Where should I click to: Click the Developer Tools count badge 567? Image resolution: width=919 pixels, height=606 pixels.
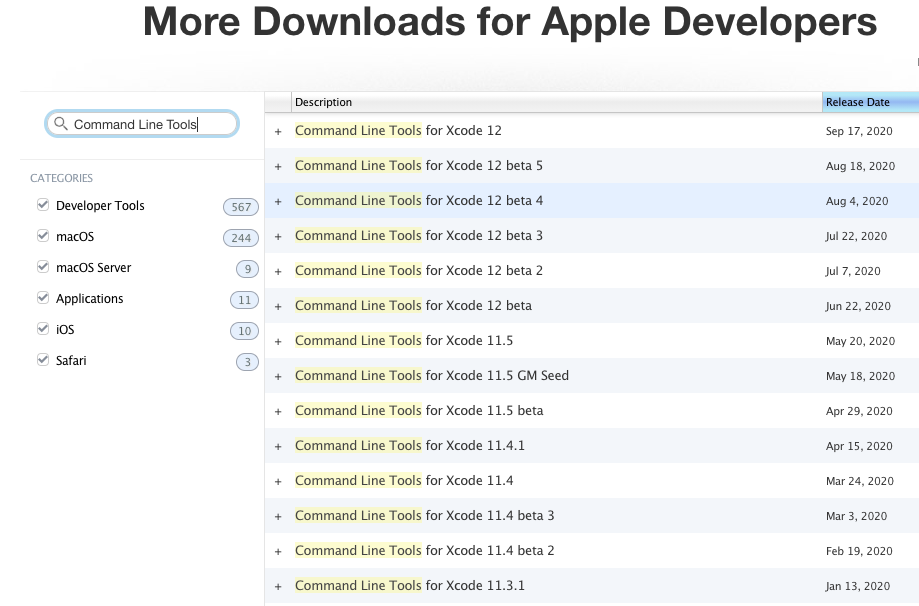[x=241, y=207]
